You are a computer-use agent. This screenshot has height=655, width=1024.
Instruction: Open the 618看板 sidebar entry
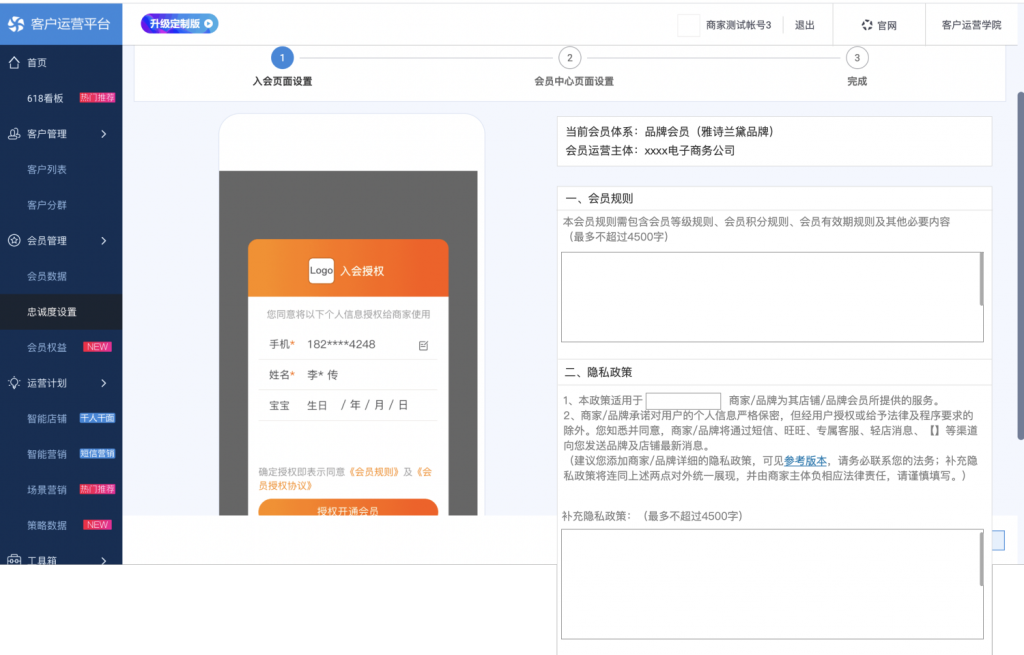(47, 98)
